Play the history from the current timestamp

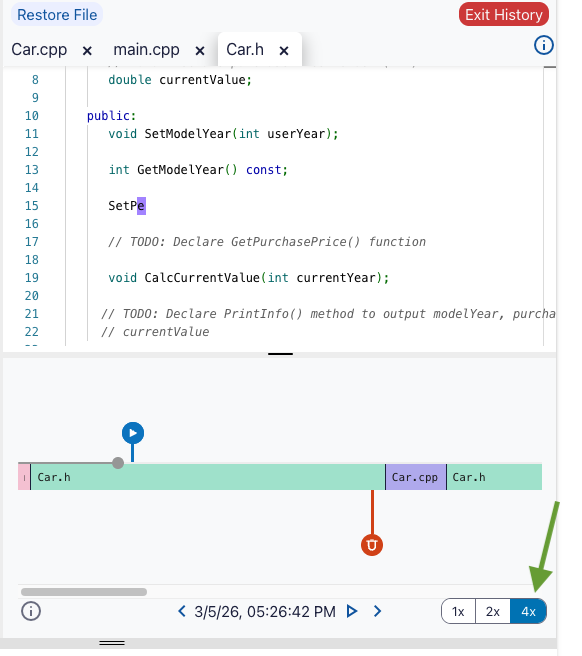tap(352, 611)
